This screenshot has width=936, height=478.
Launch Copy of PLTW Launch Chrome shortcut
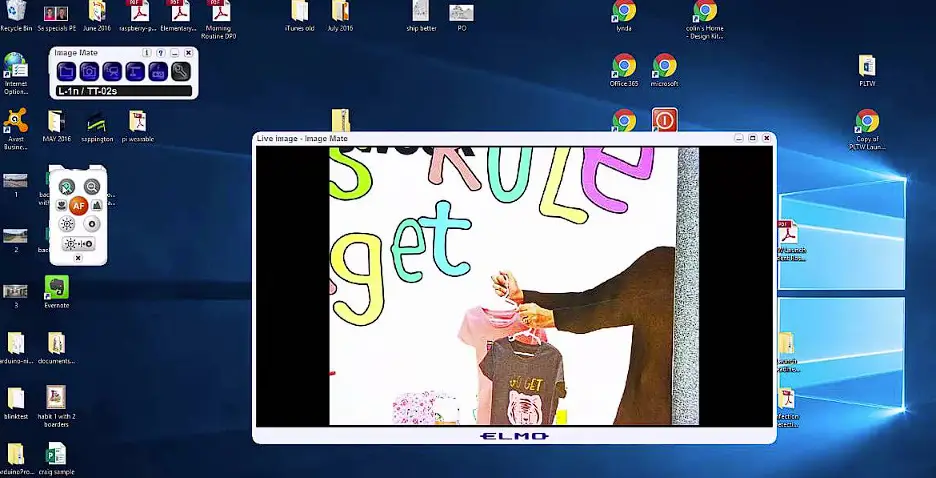click(867, 129)
